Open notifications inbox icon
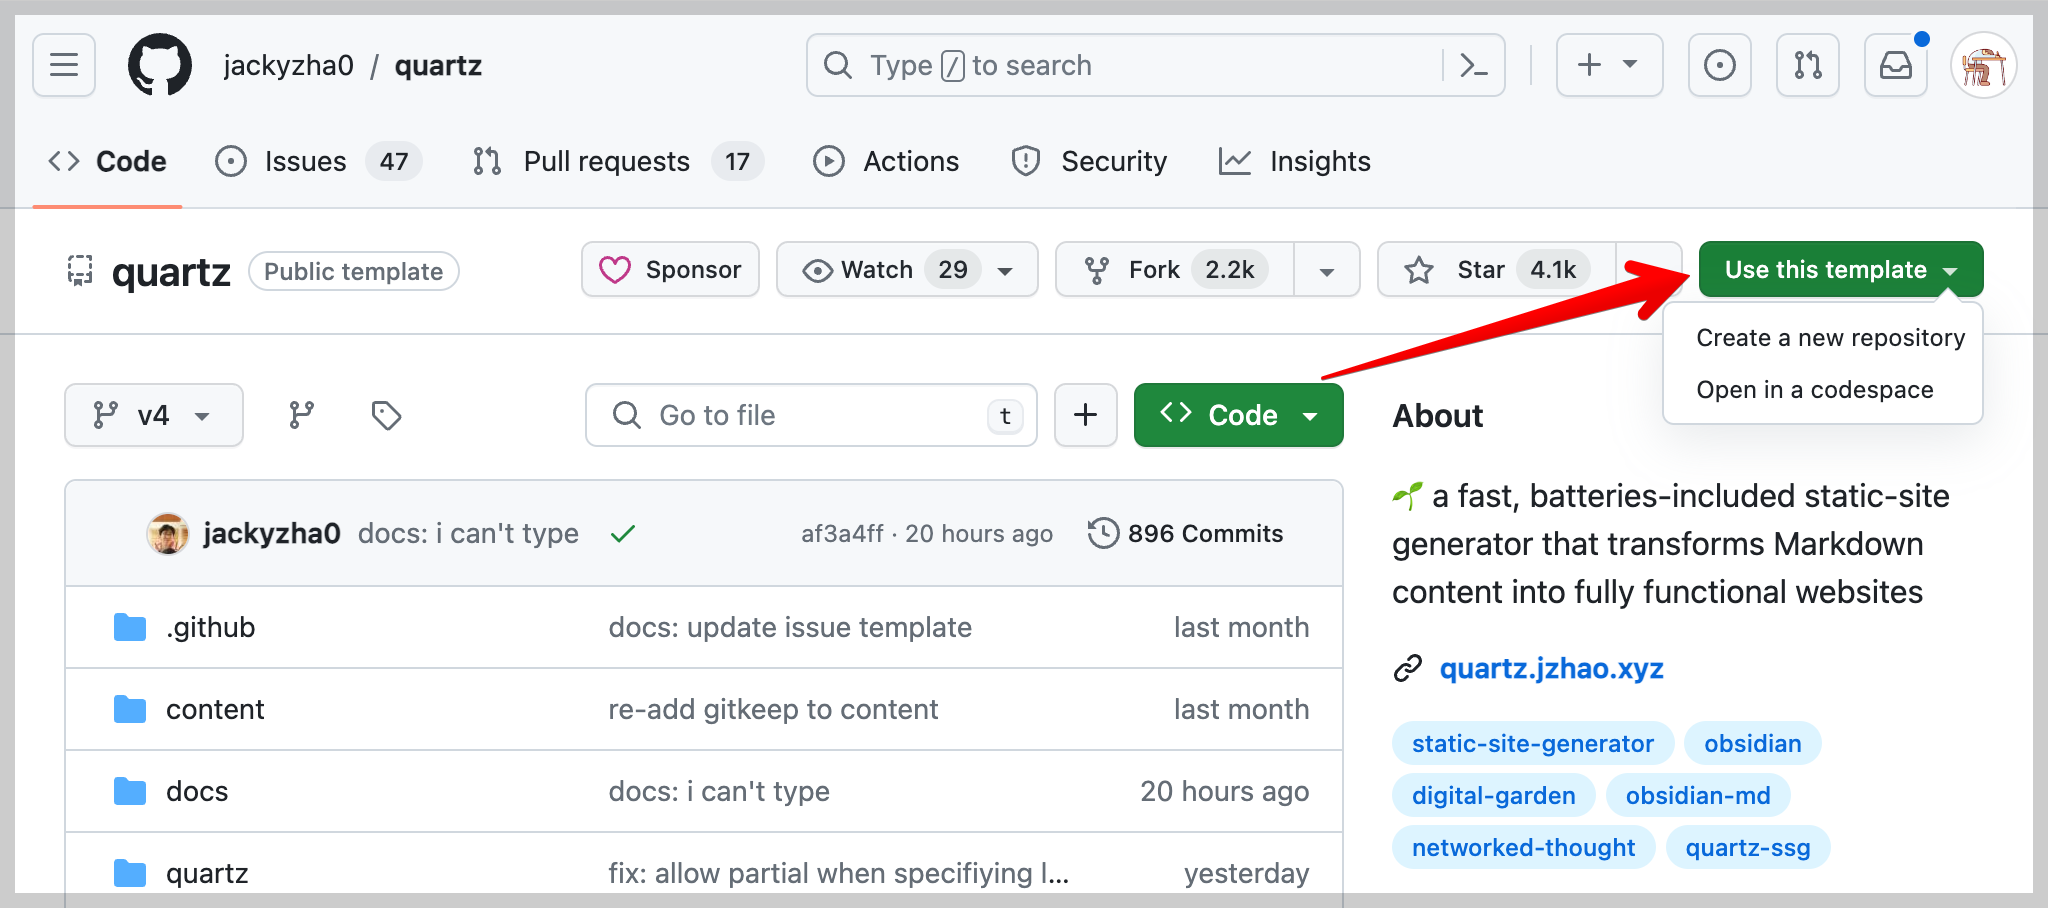2048x908 pixels. (1895, 66)
